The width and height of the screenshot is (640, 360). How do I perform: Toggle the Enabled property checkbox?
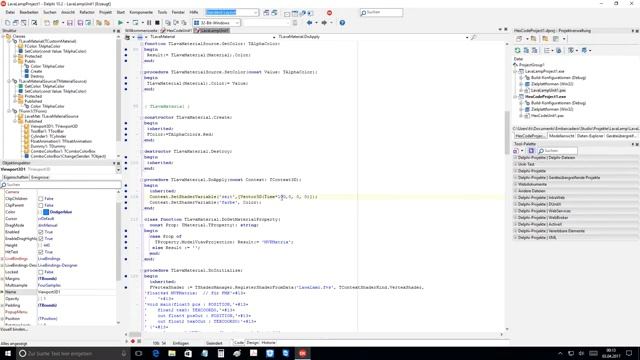coord(40,232)
